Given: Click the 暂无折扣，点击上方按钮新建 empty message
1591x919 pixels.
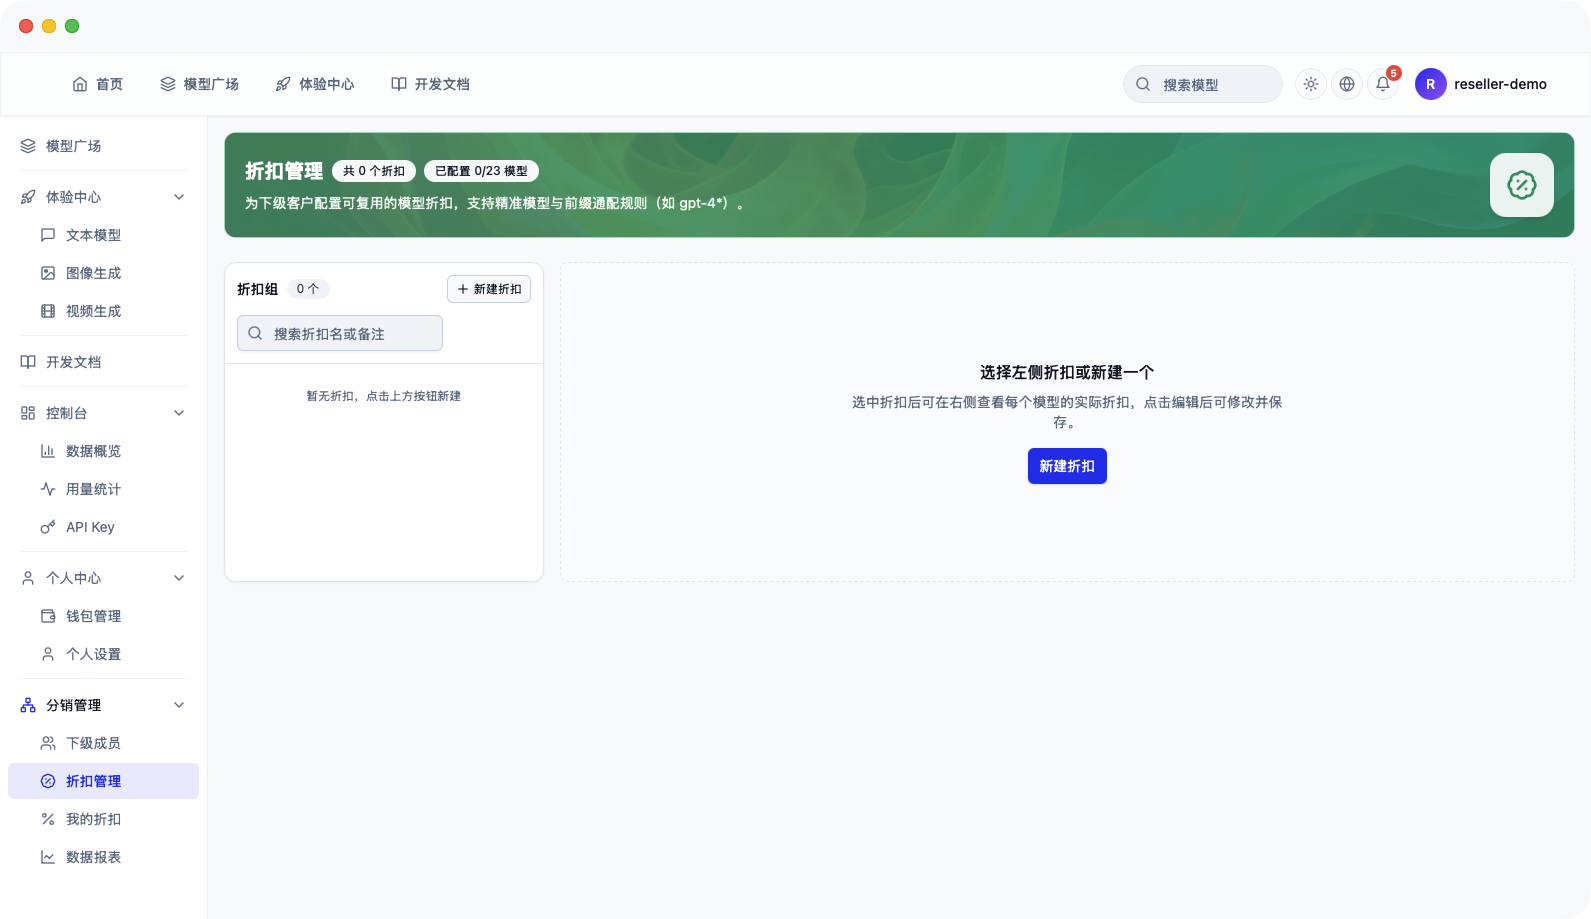Looking at the screenshot, I should pyautogui.click(x=384, y=396).
